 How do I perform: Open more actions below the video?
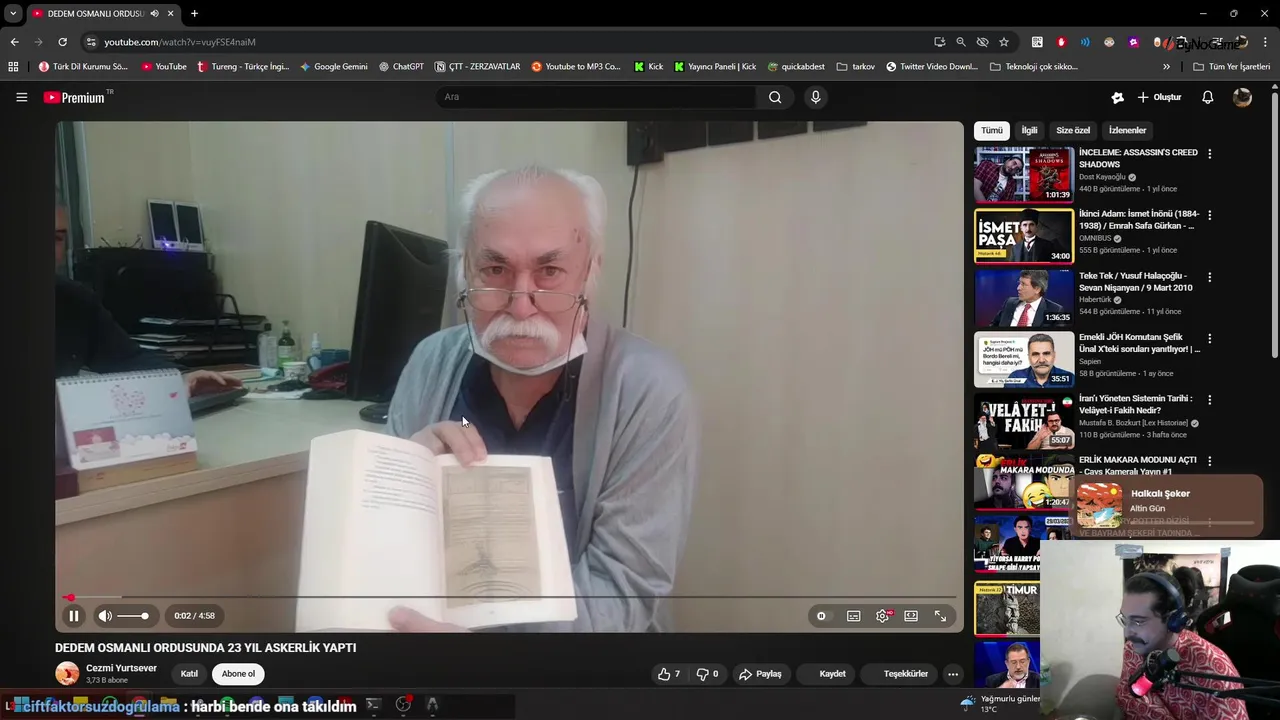click(x=953, y=674)
